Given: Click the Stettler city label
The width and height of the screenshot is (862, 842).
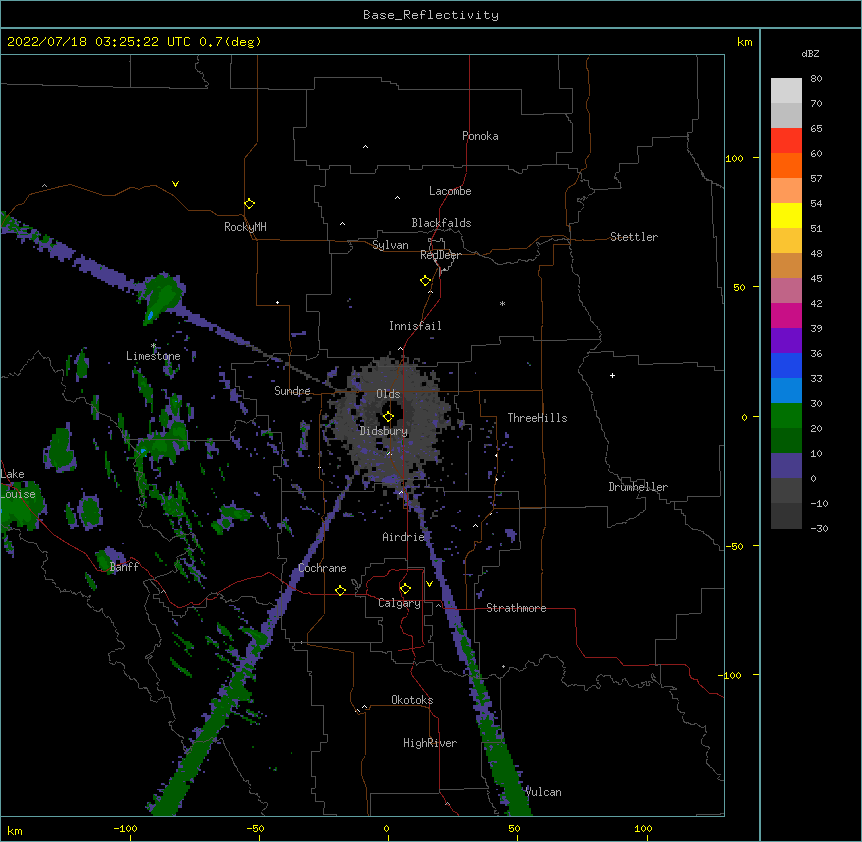Looking at the screenshot, I should pyautogui.click(x=634, y=237).
